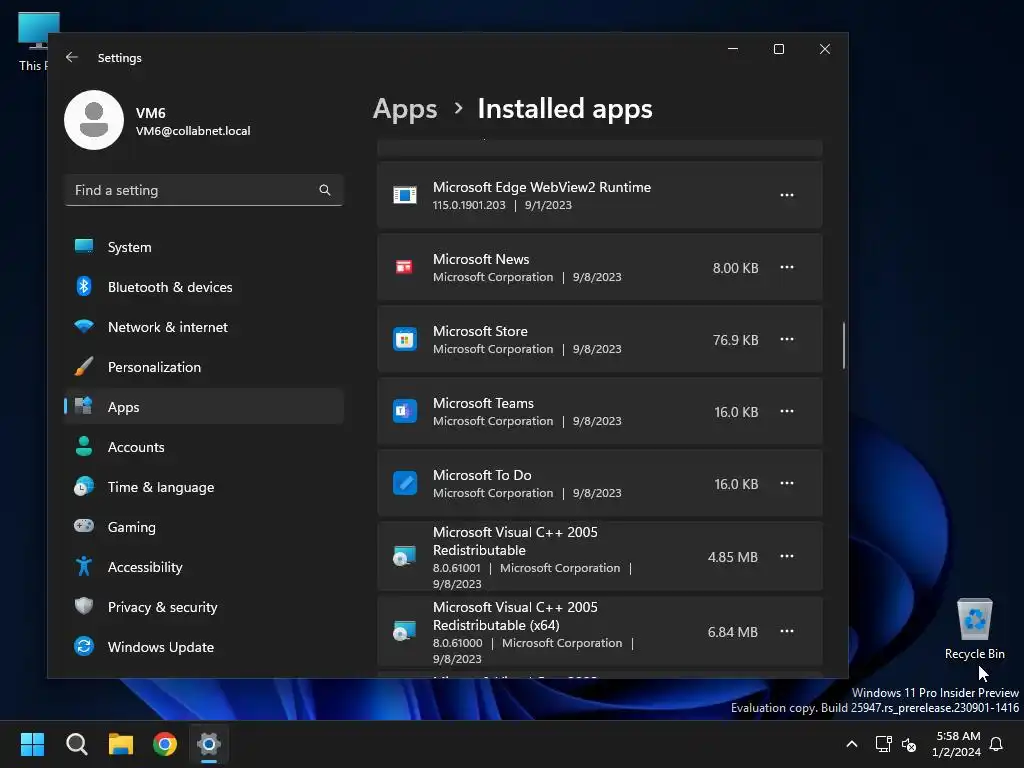Open more options for Microsoft To Do

point(787,483)
